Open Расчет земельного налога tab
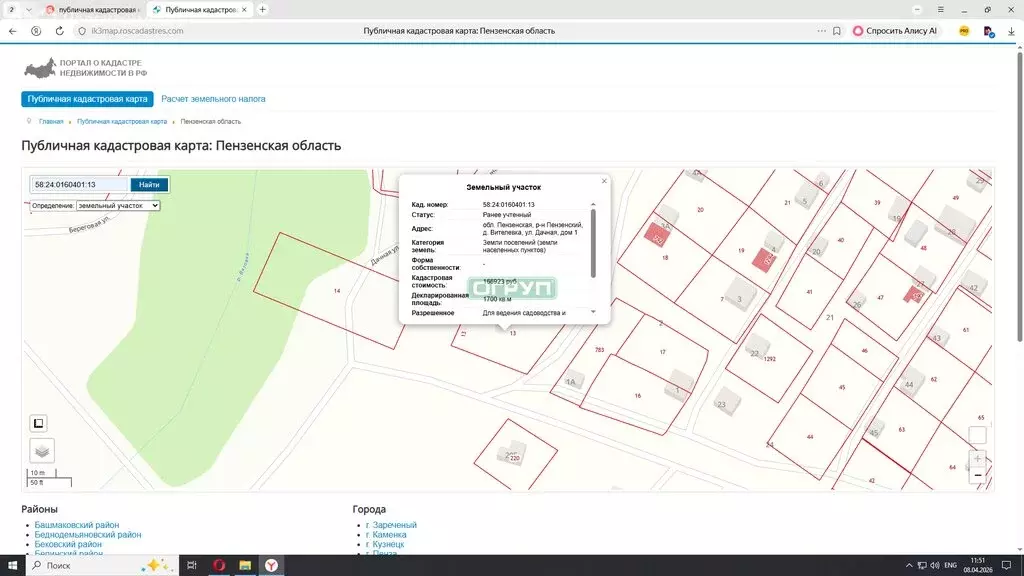Viewport: 1024px width, 576px height. click(x=213, y=99)
